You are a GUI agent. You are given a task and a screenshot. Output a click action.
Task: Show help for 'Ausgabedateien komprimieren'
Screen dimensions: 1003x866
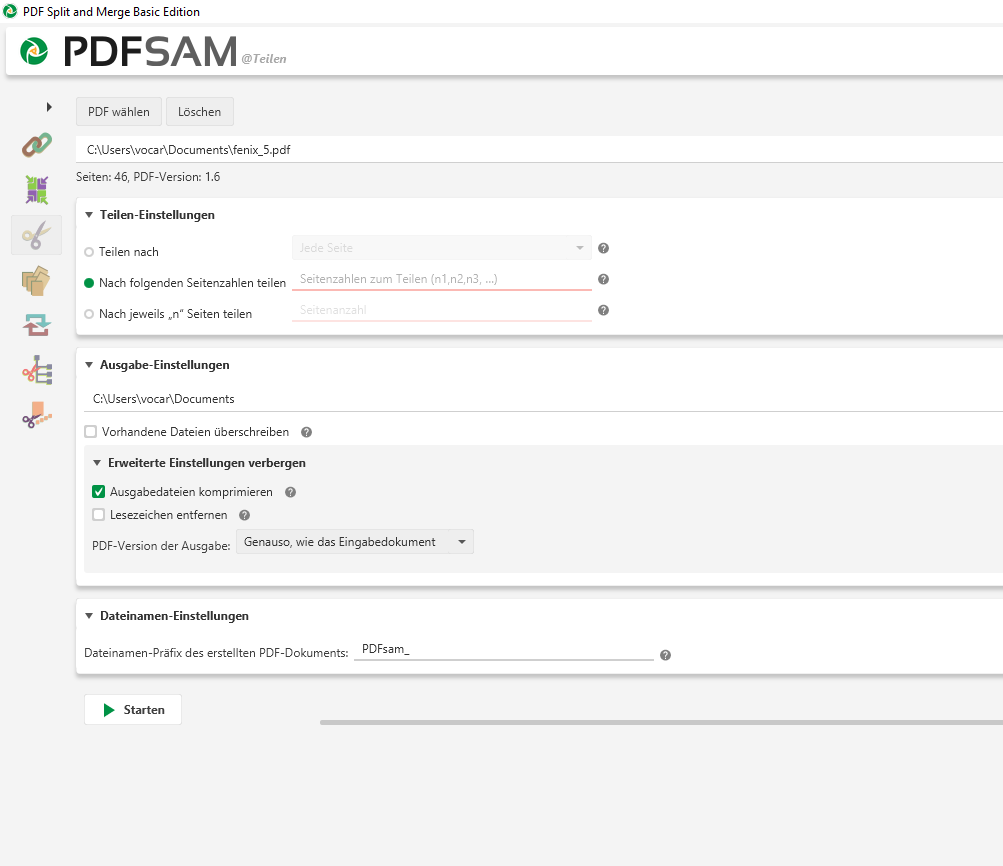click(290, 492)
